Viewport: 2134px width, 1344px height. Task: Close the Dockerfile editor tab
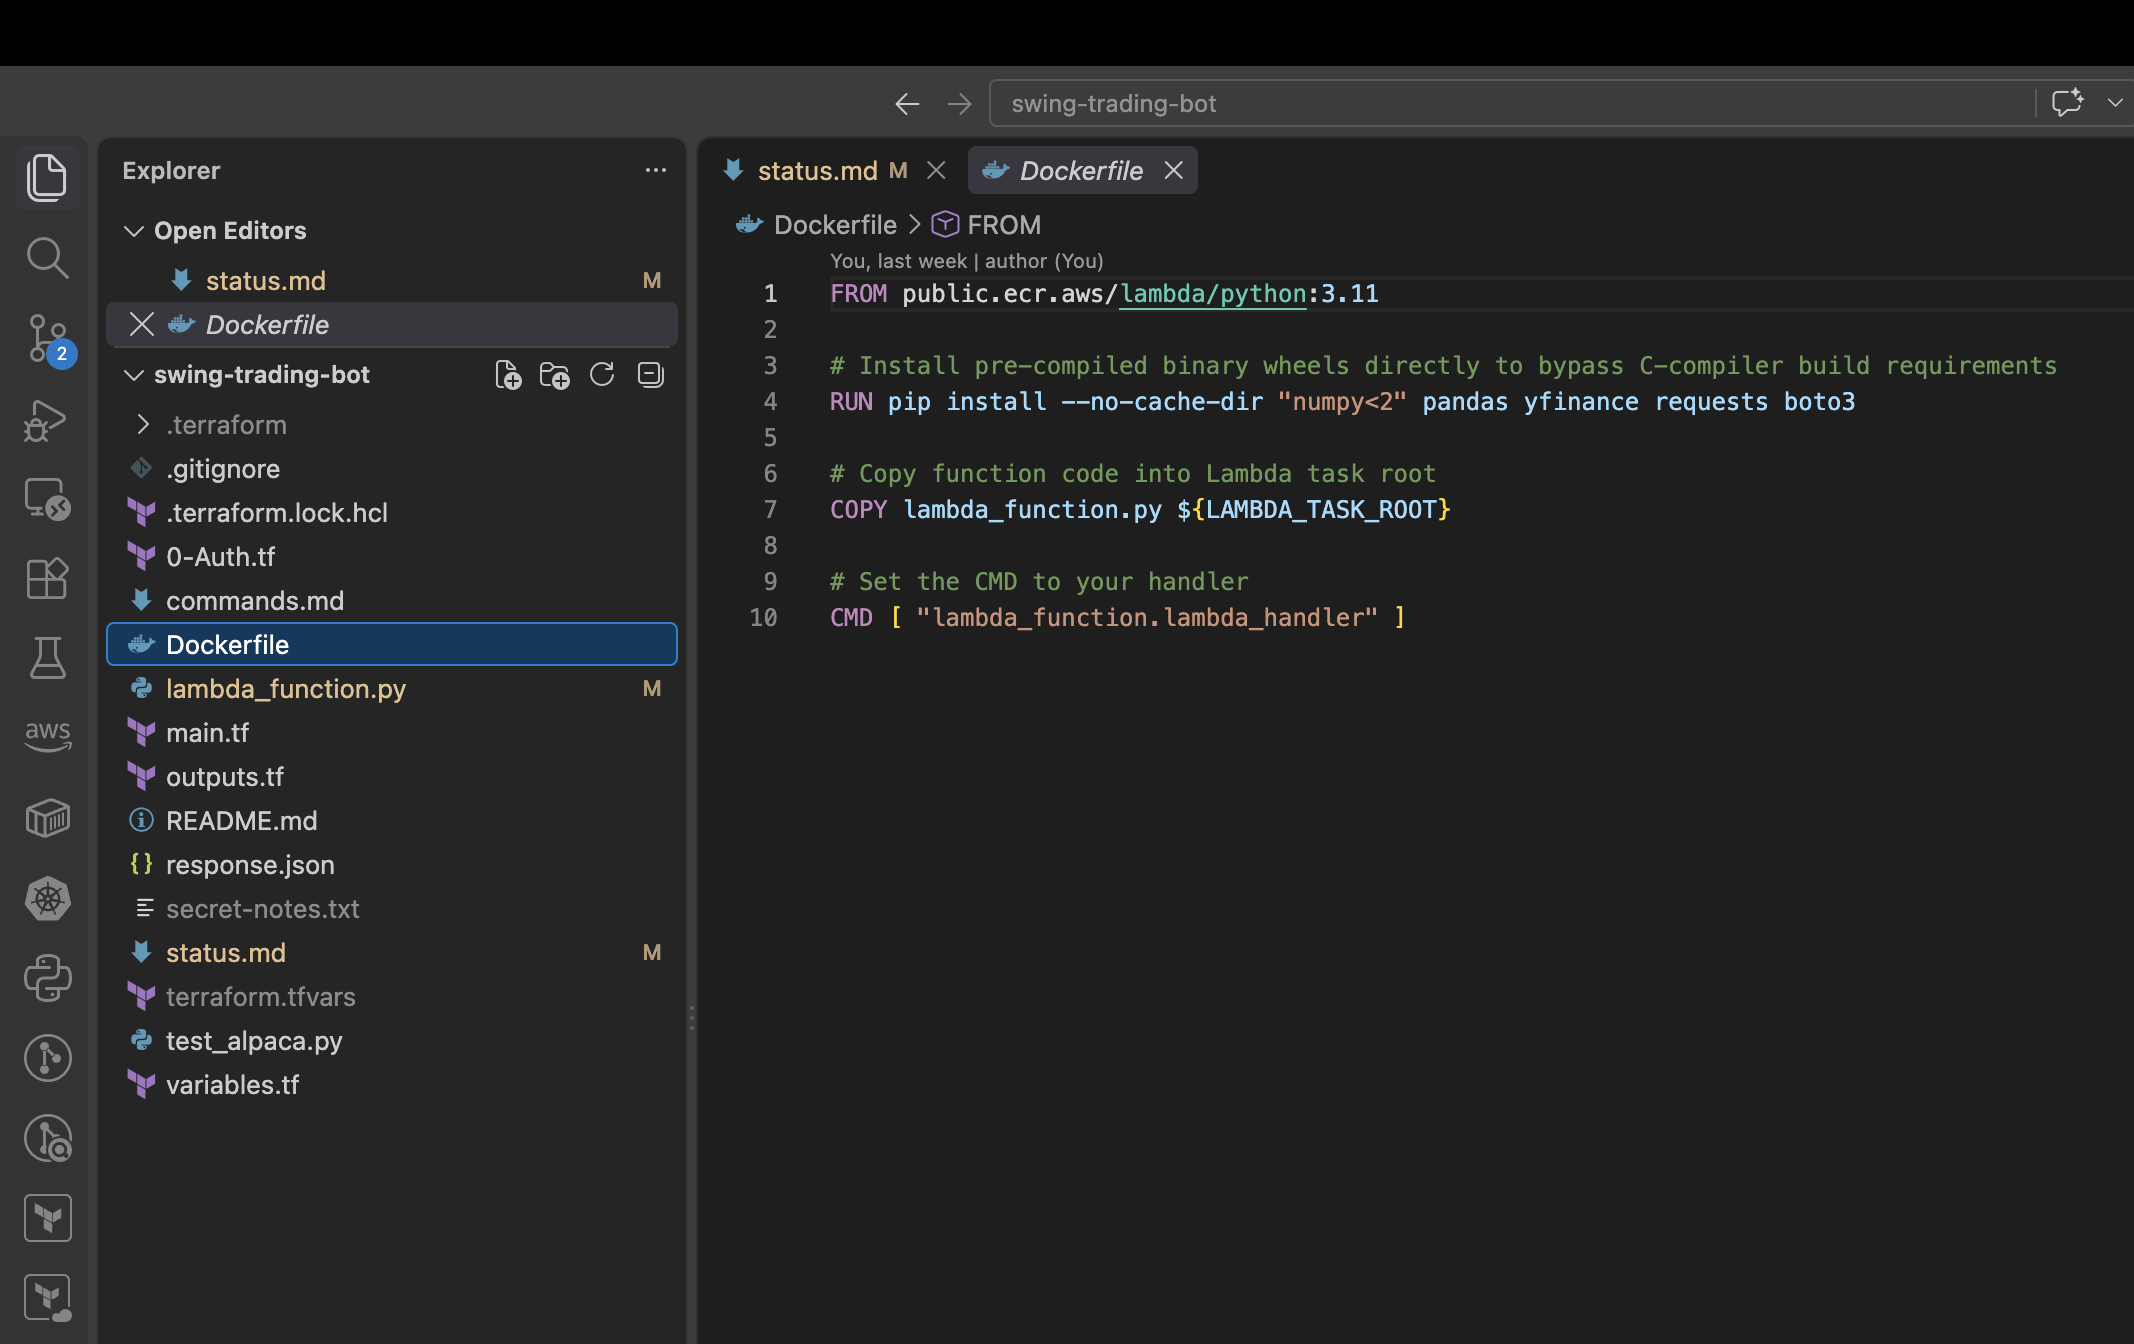tap(1173, 171)
